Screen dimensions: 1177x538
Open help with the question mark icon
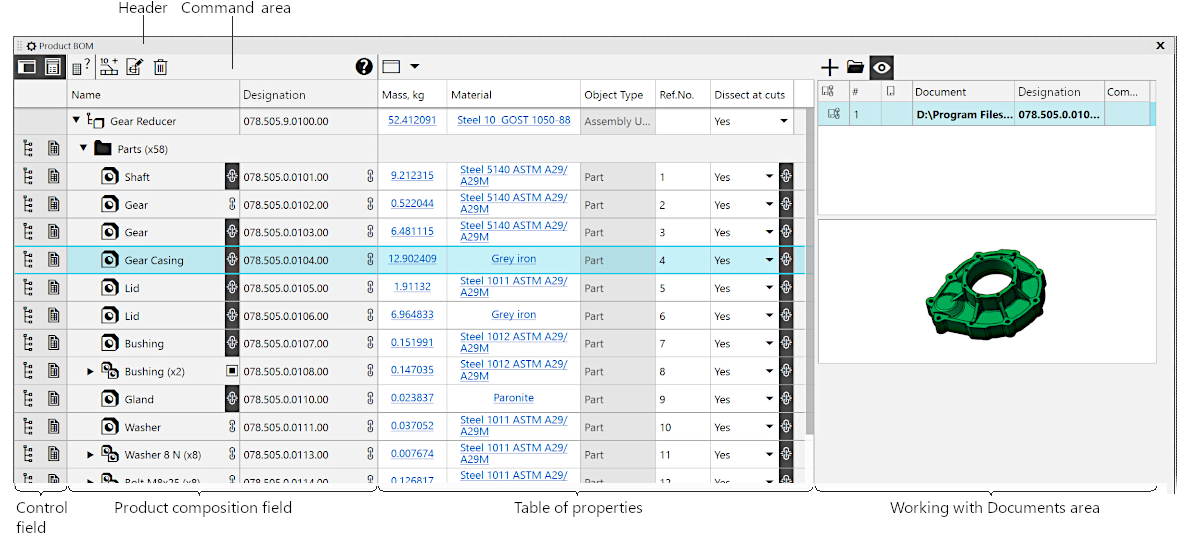[x=364, y=67]
